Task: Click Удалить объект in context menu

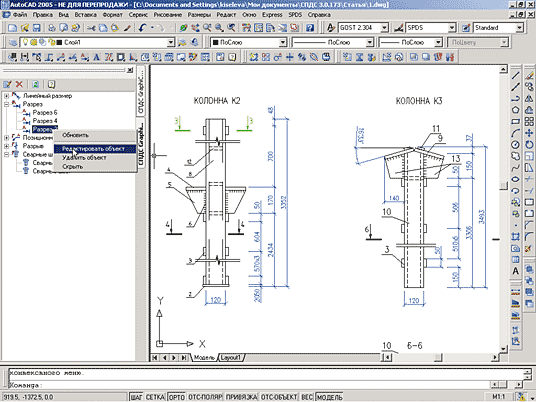Action: click(84, 158)
